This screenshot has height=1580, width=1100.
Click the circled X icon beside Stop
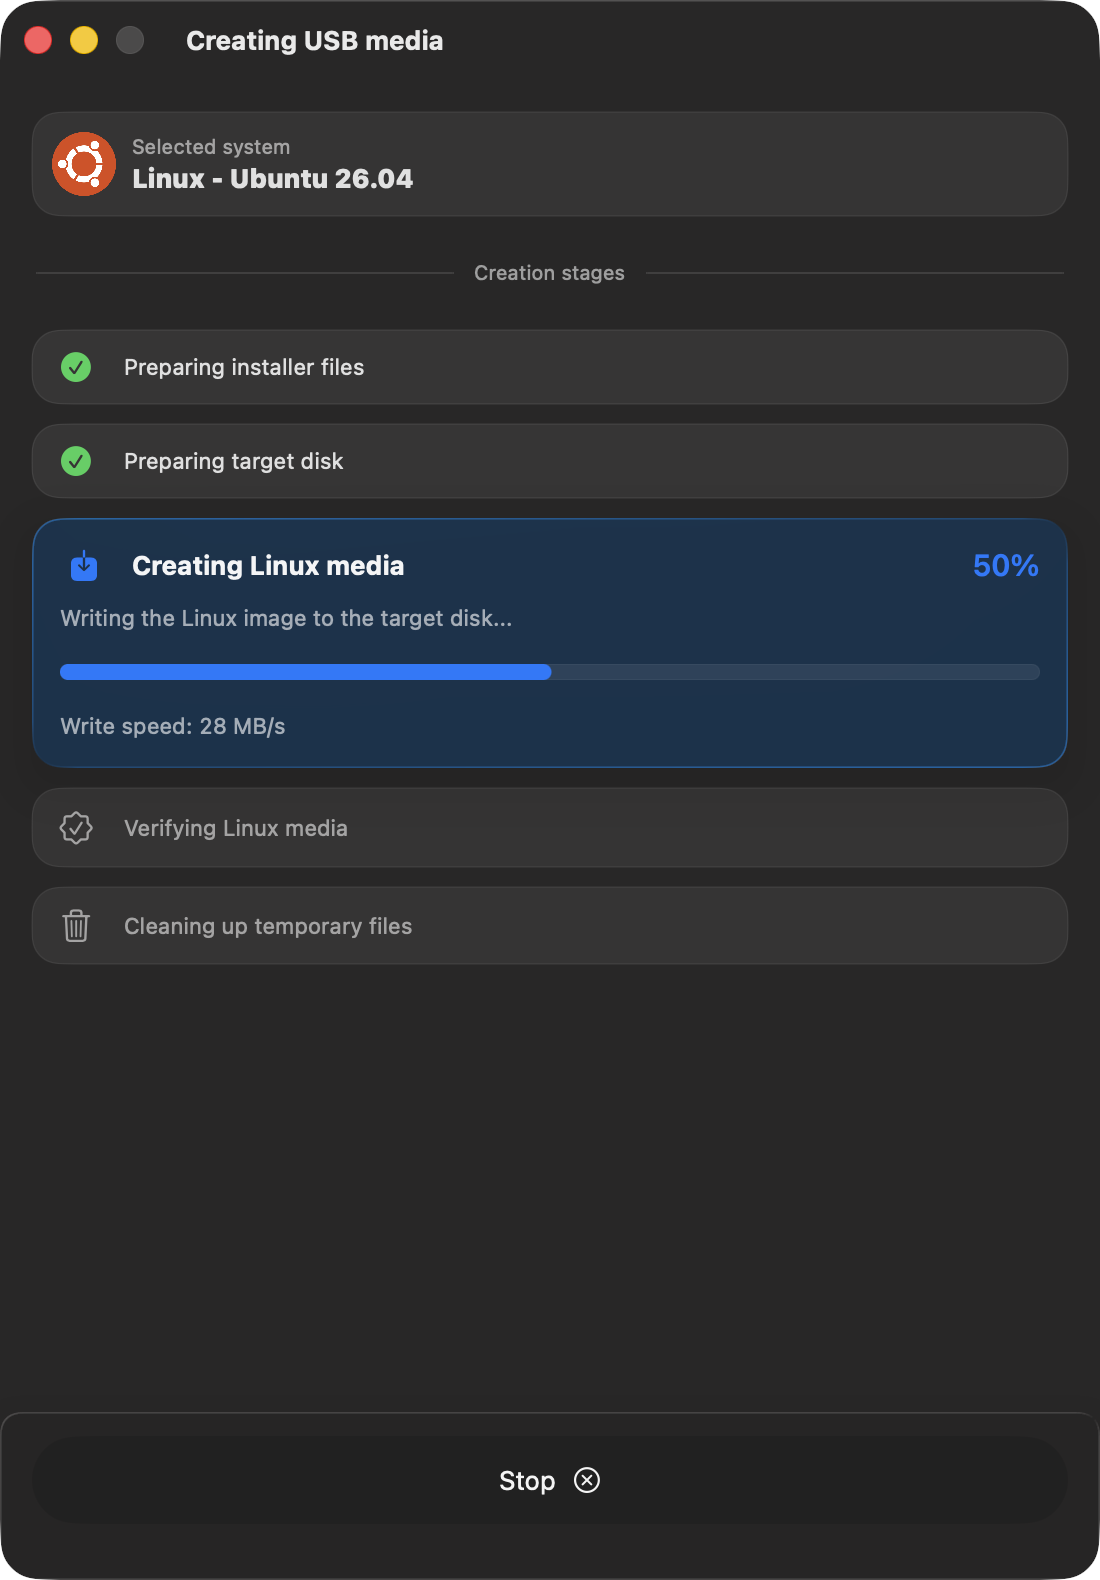pyautogui.click(x=587, y=1480)
